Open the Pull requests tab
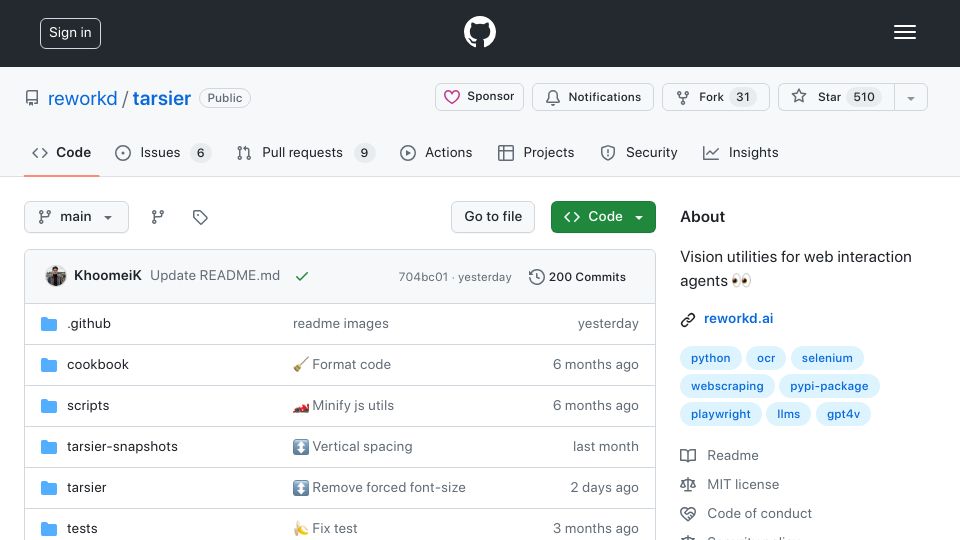Image resolution: width=960 pixels, height=540 pixels. (x=305, y=152)
